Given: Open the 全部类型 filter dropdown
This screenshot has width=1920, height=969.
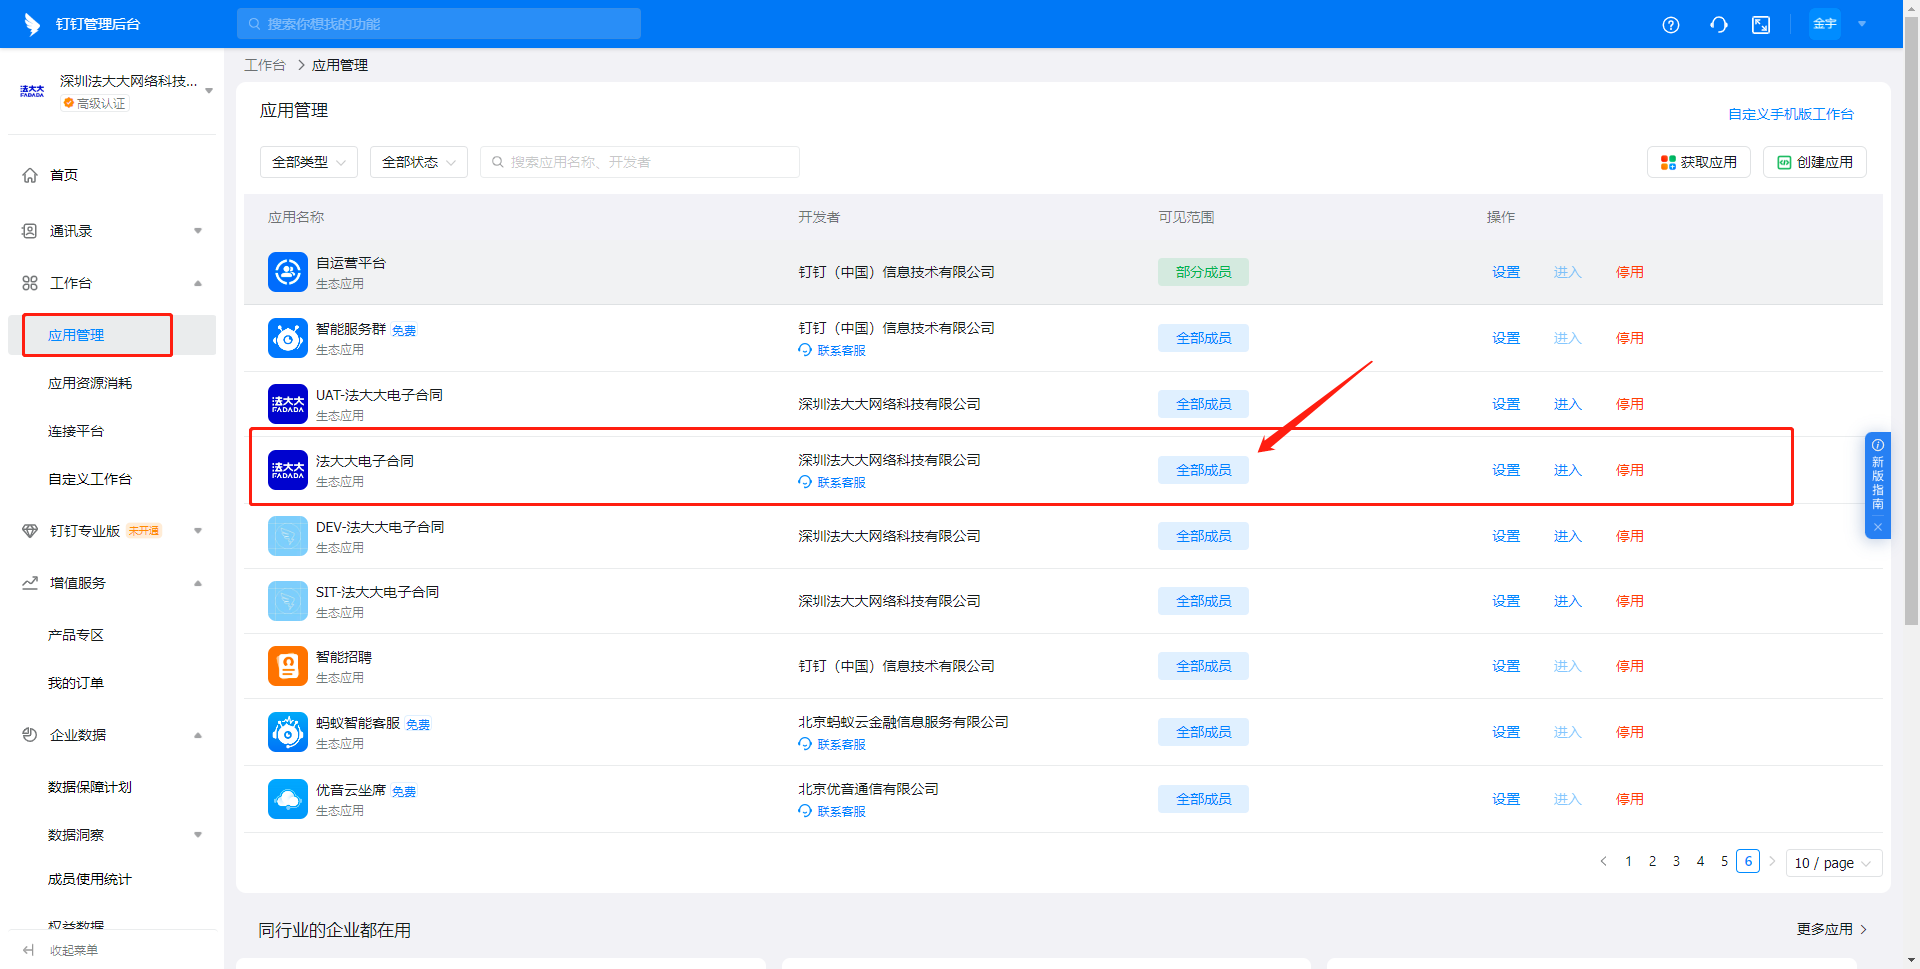Looking at the screenshot, I should [x=309, y=162].
